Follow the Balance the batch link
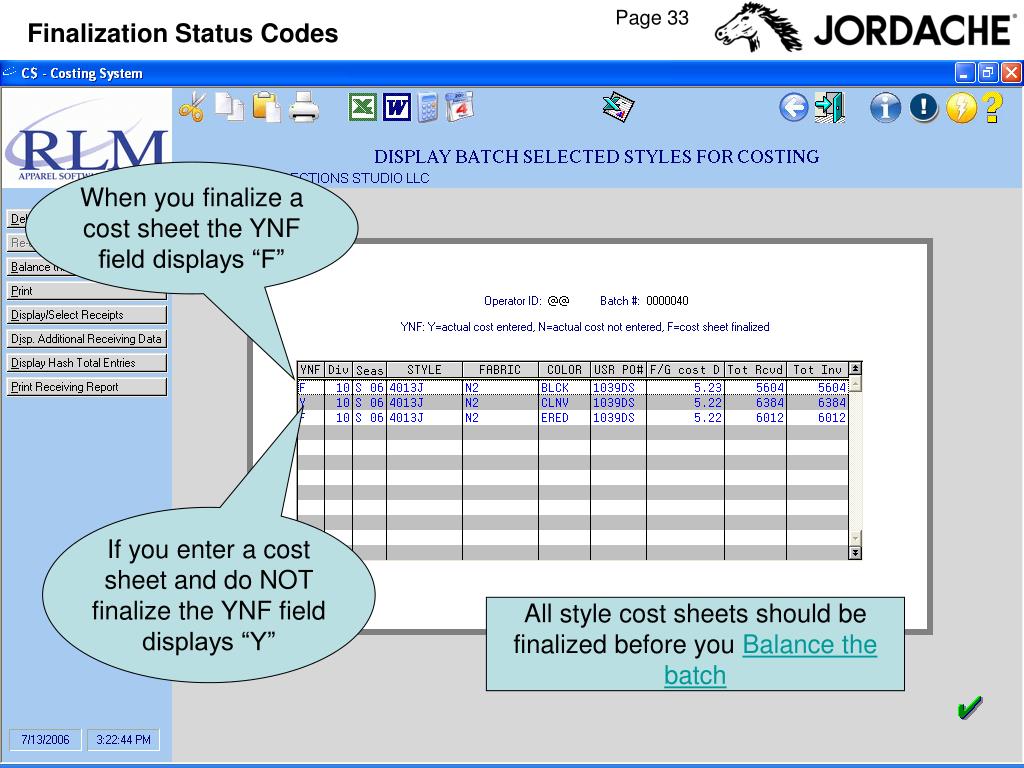 (x=770, y=660)
